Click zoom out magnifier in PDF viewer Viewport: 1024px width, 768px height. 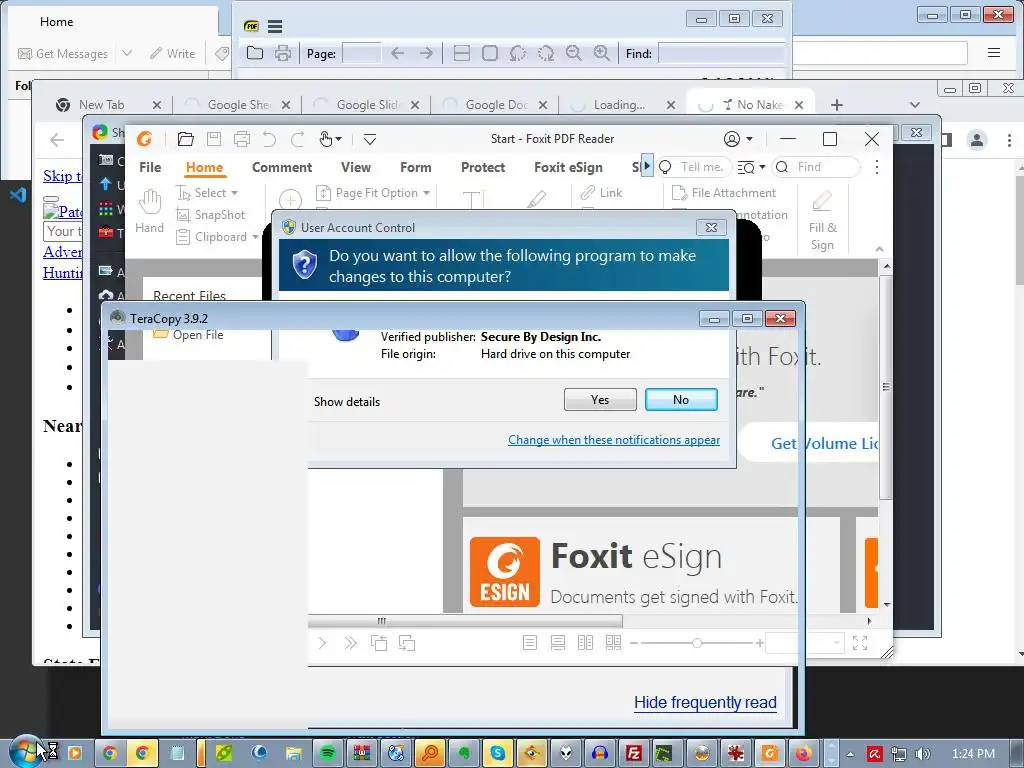coord(573,54)
